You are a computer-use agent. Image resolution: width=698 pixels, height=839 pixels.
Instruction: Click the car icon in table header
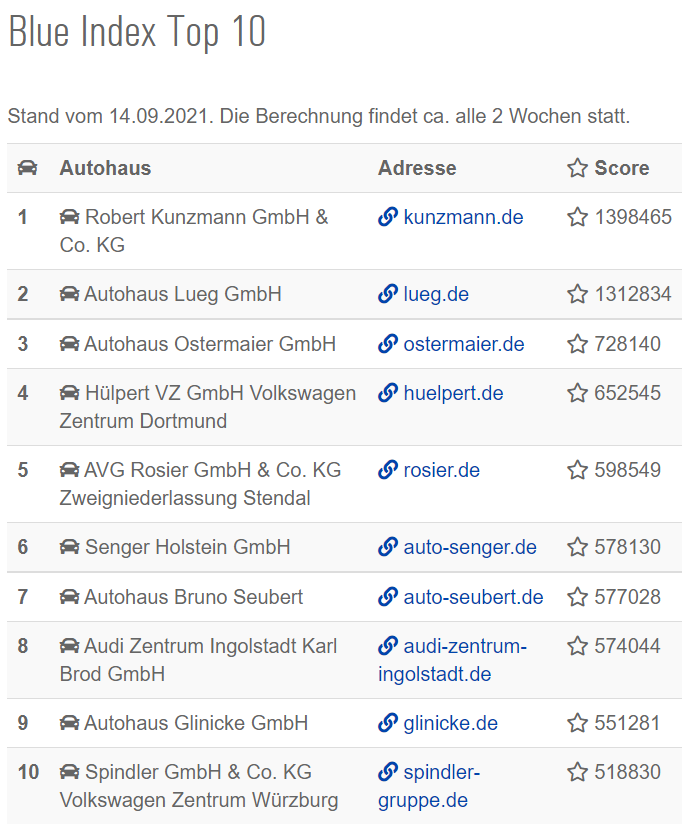pos(27,168)
